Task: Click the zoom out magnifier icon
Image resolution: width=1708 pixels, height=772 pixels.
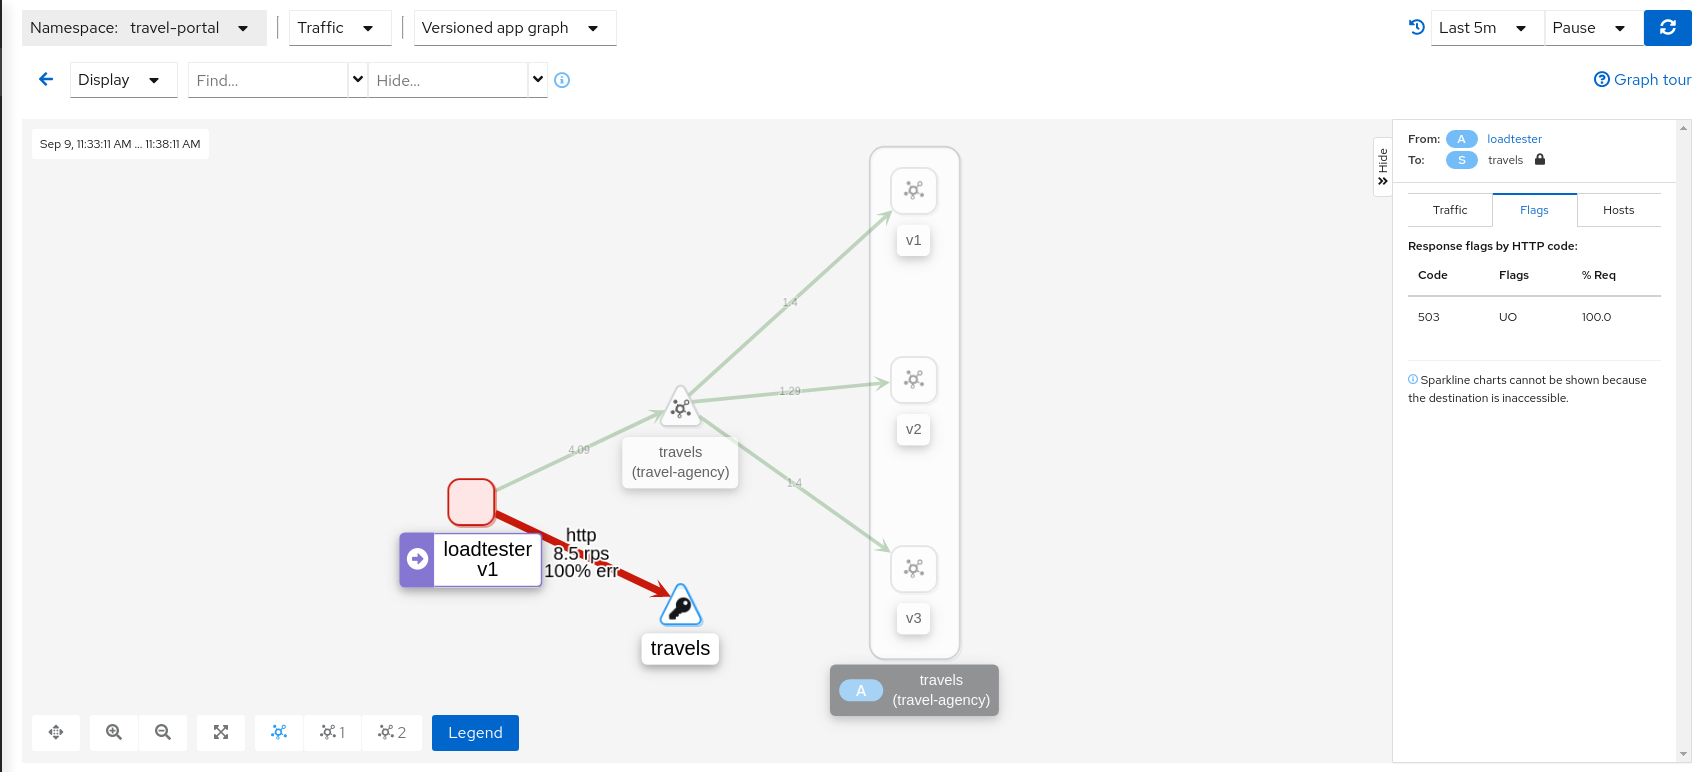Action: (163, 732)
